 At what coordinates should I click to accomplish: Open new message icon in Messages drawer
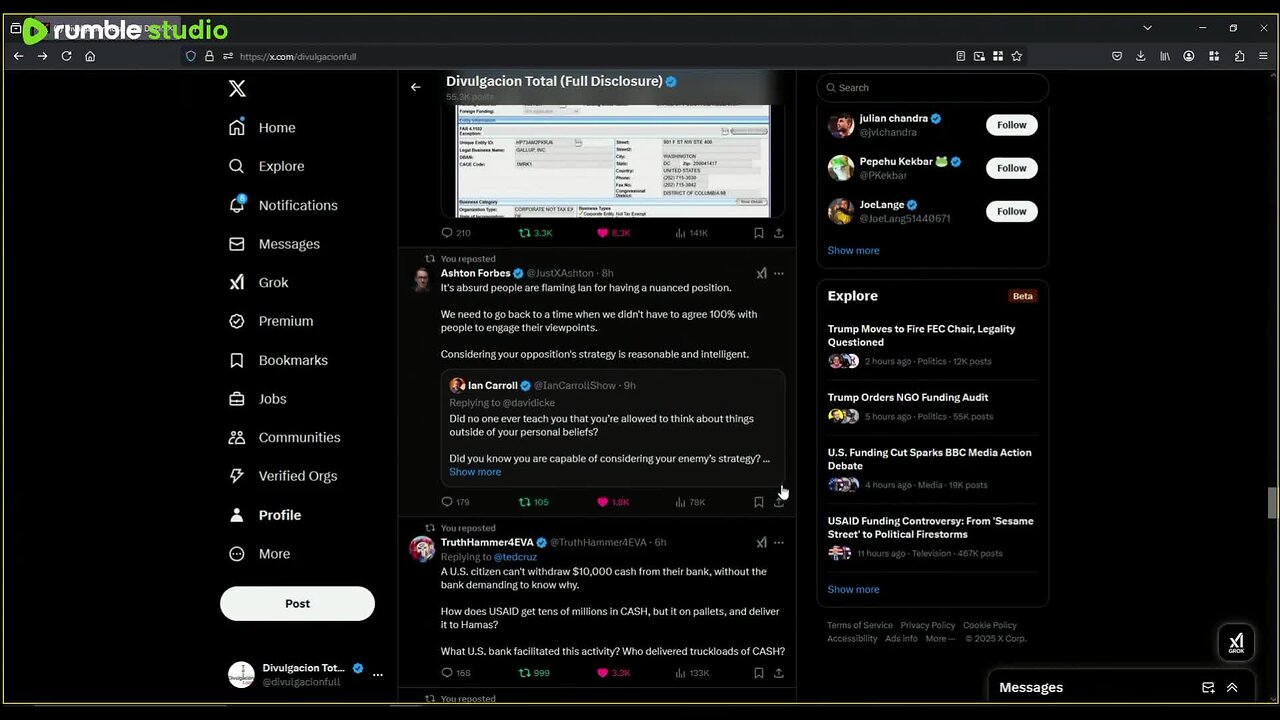1208,688
